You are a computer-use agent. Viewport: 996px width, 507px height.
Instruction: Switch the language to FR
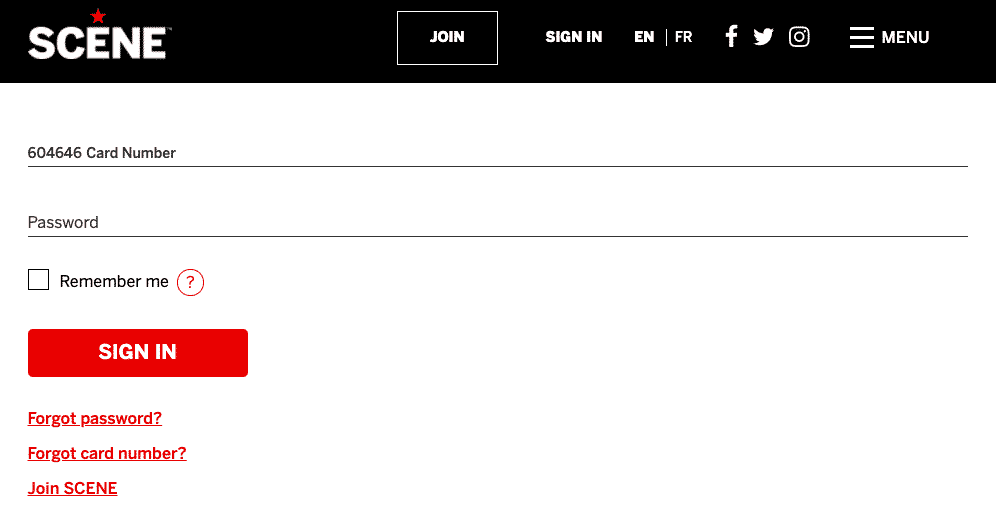(683, 37)
